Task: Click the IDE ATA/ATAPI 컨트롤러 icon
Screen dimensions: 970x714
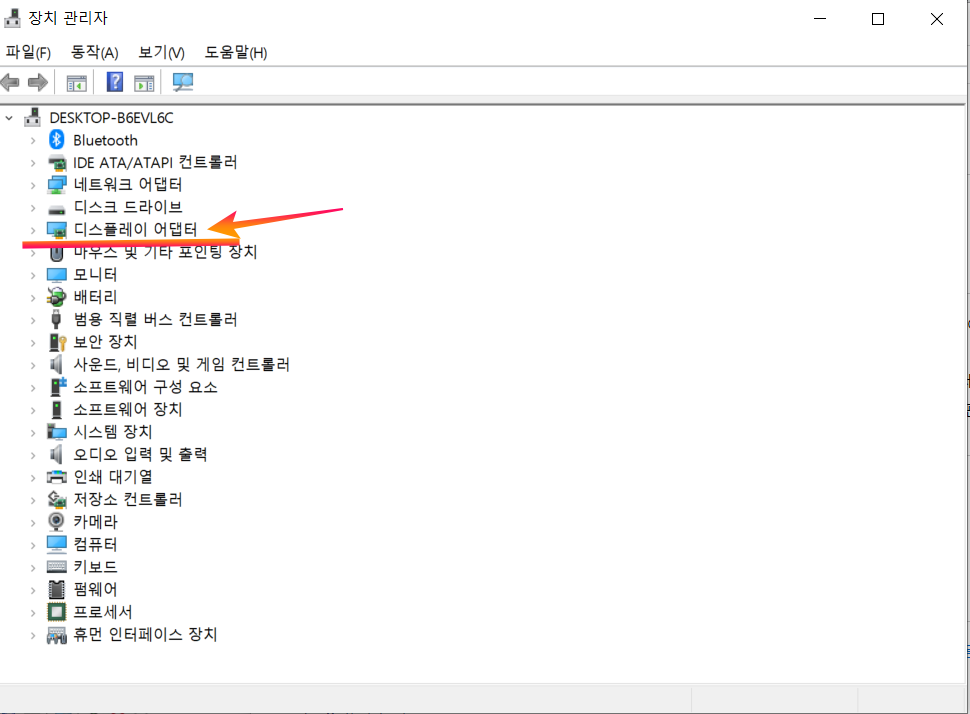Action: click(57, 163)
